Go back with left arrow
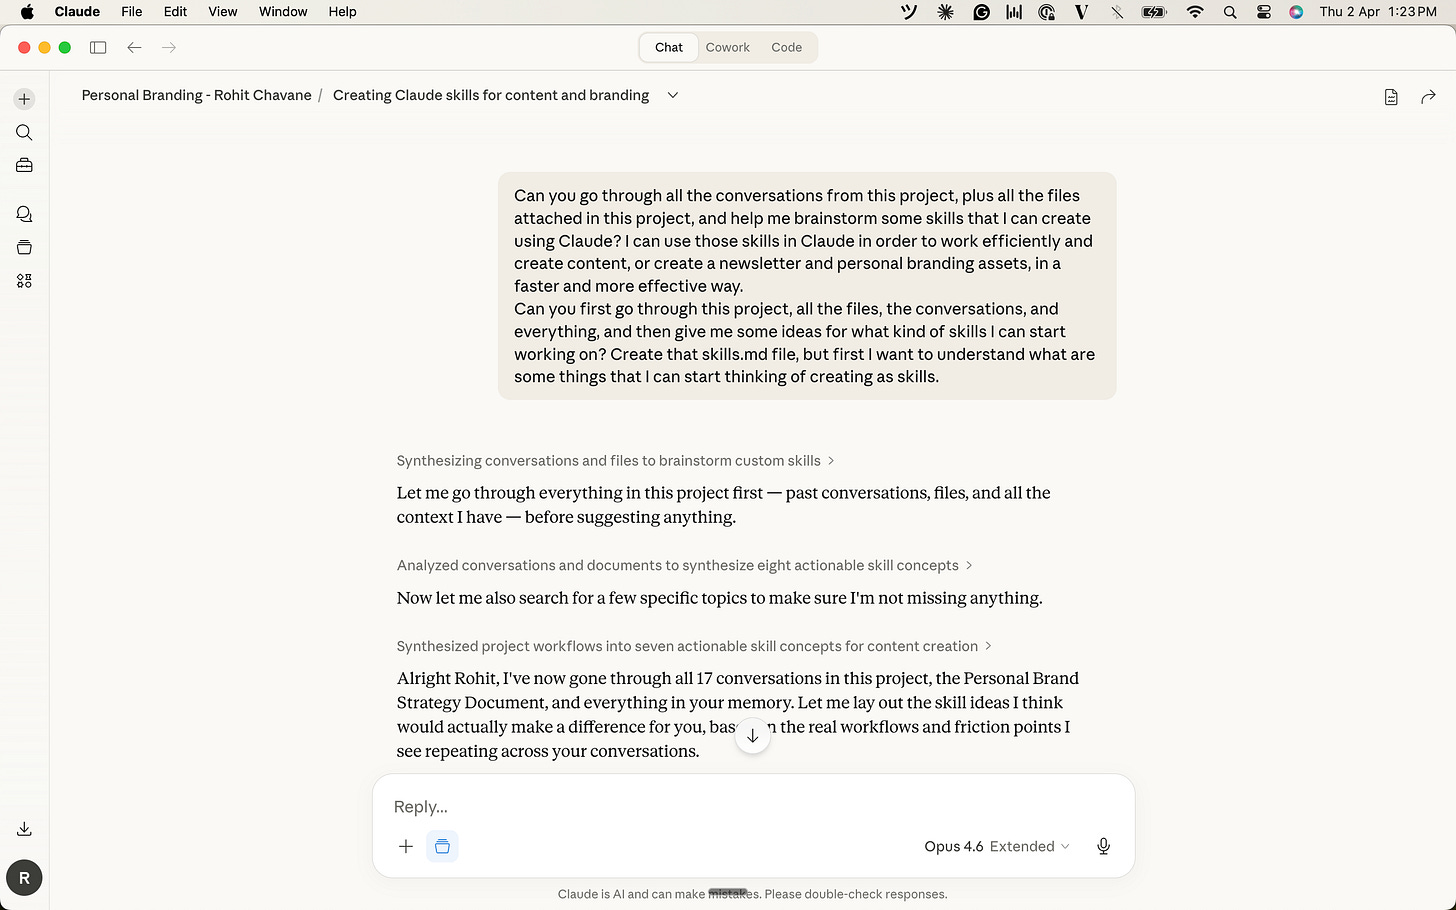The height and width of the screenshot is (910, 1456). click(134, 47)
